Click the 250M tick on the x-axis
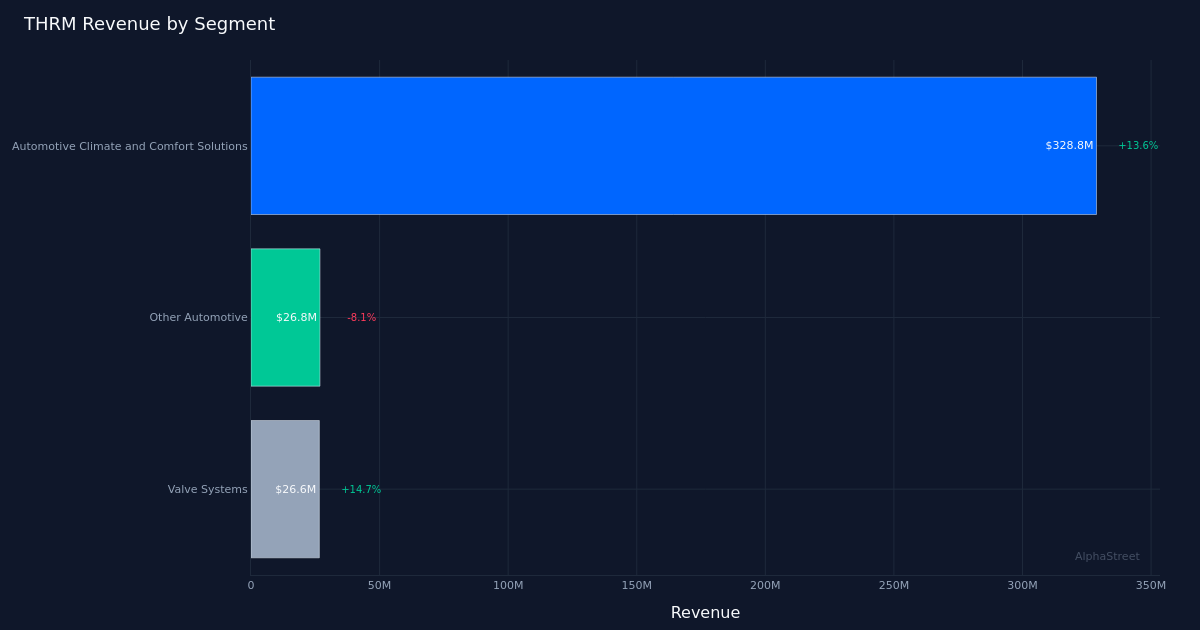Image resolution: width=1200 pixels, height=630 pixels. click(x=893, y=584)
